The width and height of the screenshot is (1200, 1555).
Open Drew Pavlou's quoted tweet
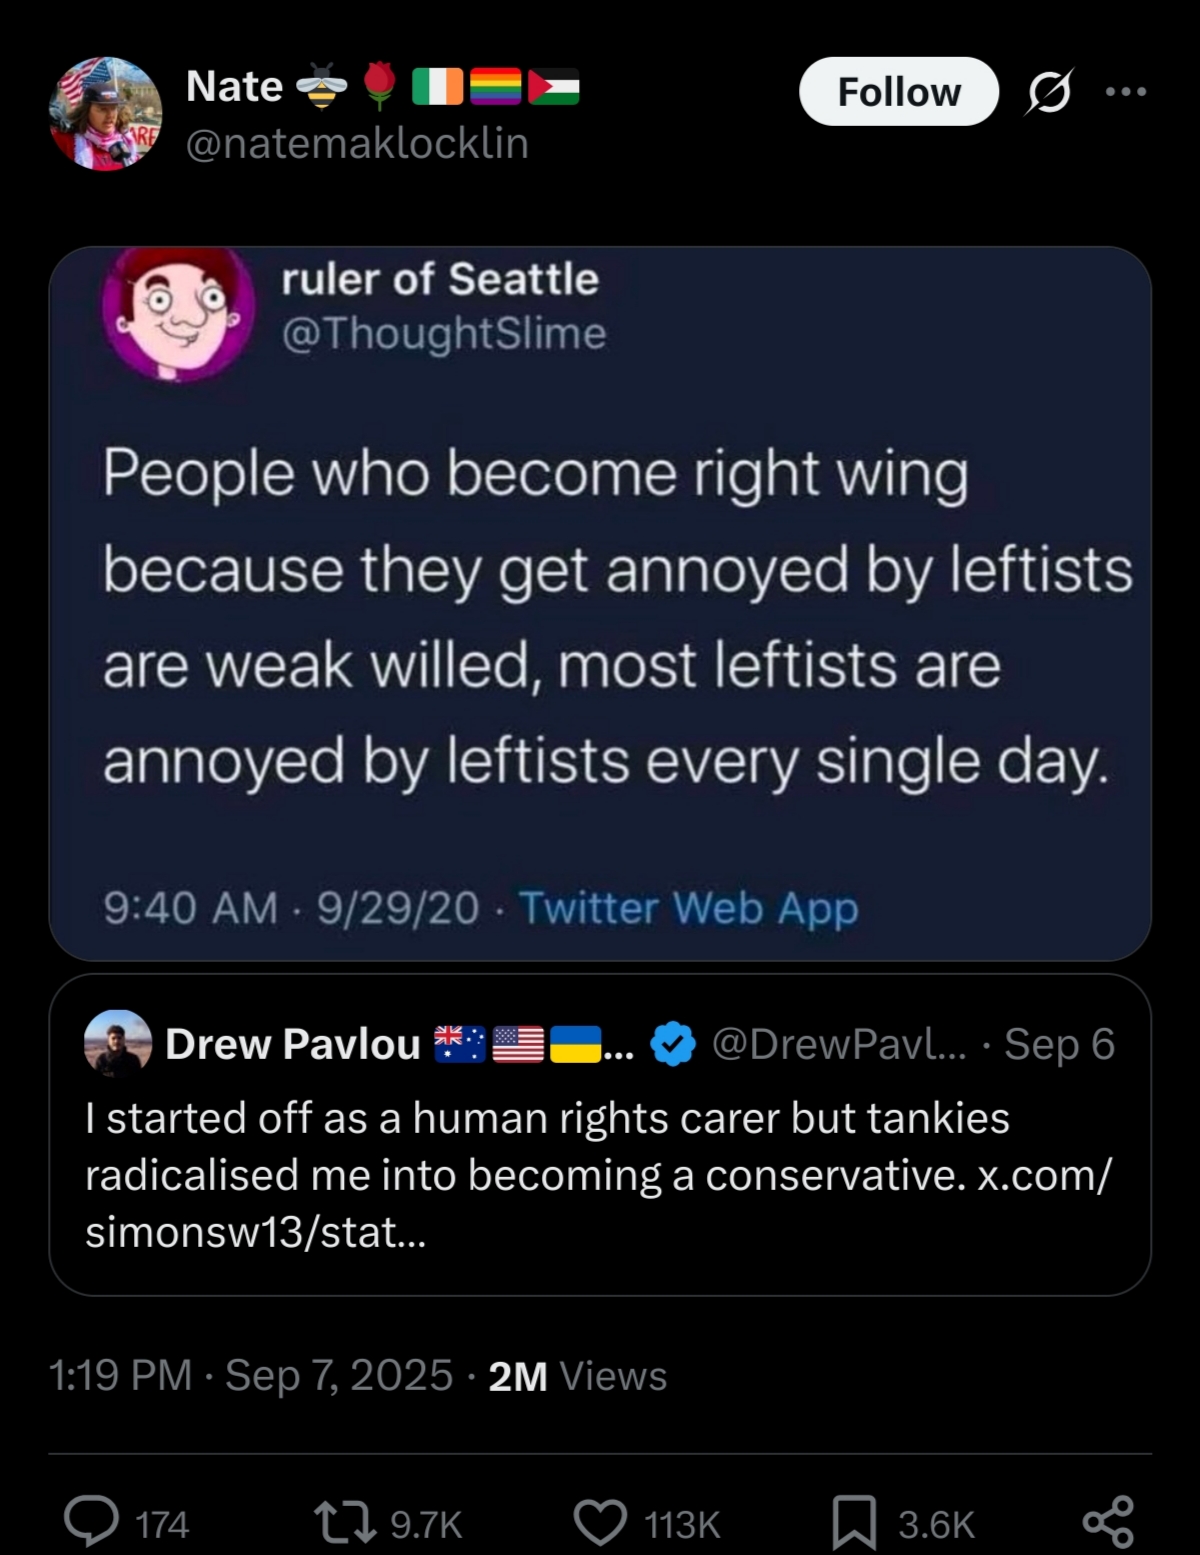600,1175
